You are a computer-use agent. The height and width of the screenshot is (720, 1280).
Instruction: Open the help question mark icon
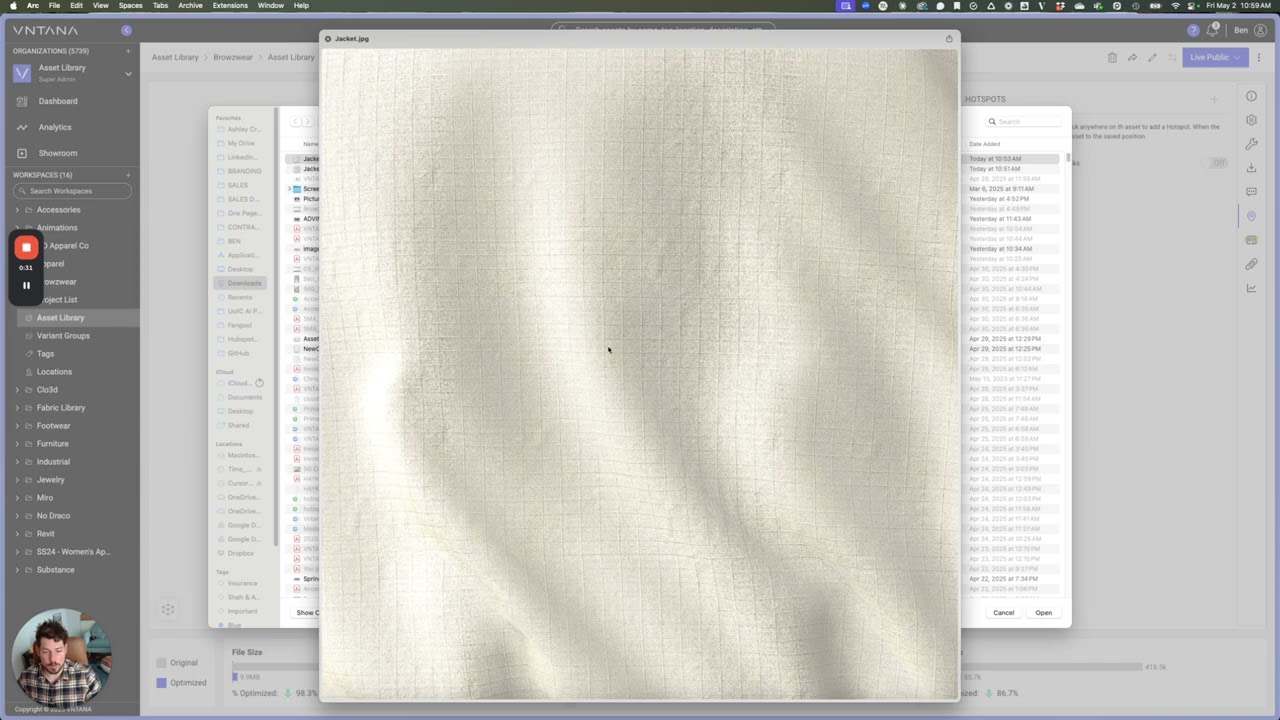point(1193,31)
